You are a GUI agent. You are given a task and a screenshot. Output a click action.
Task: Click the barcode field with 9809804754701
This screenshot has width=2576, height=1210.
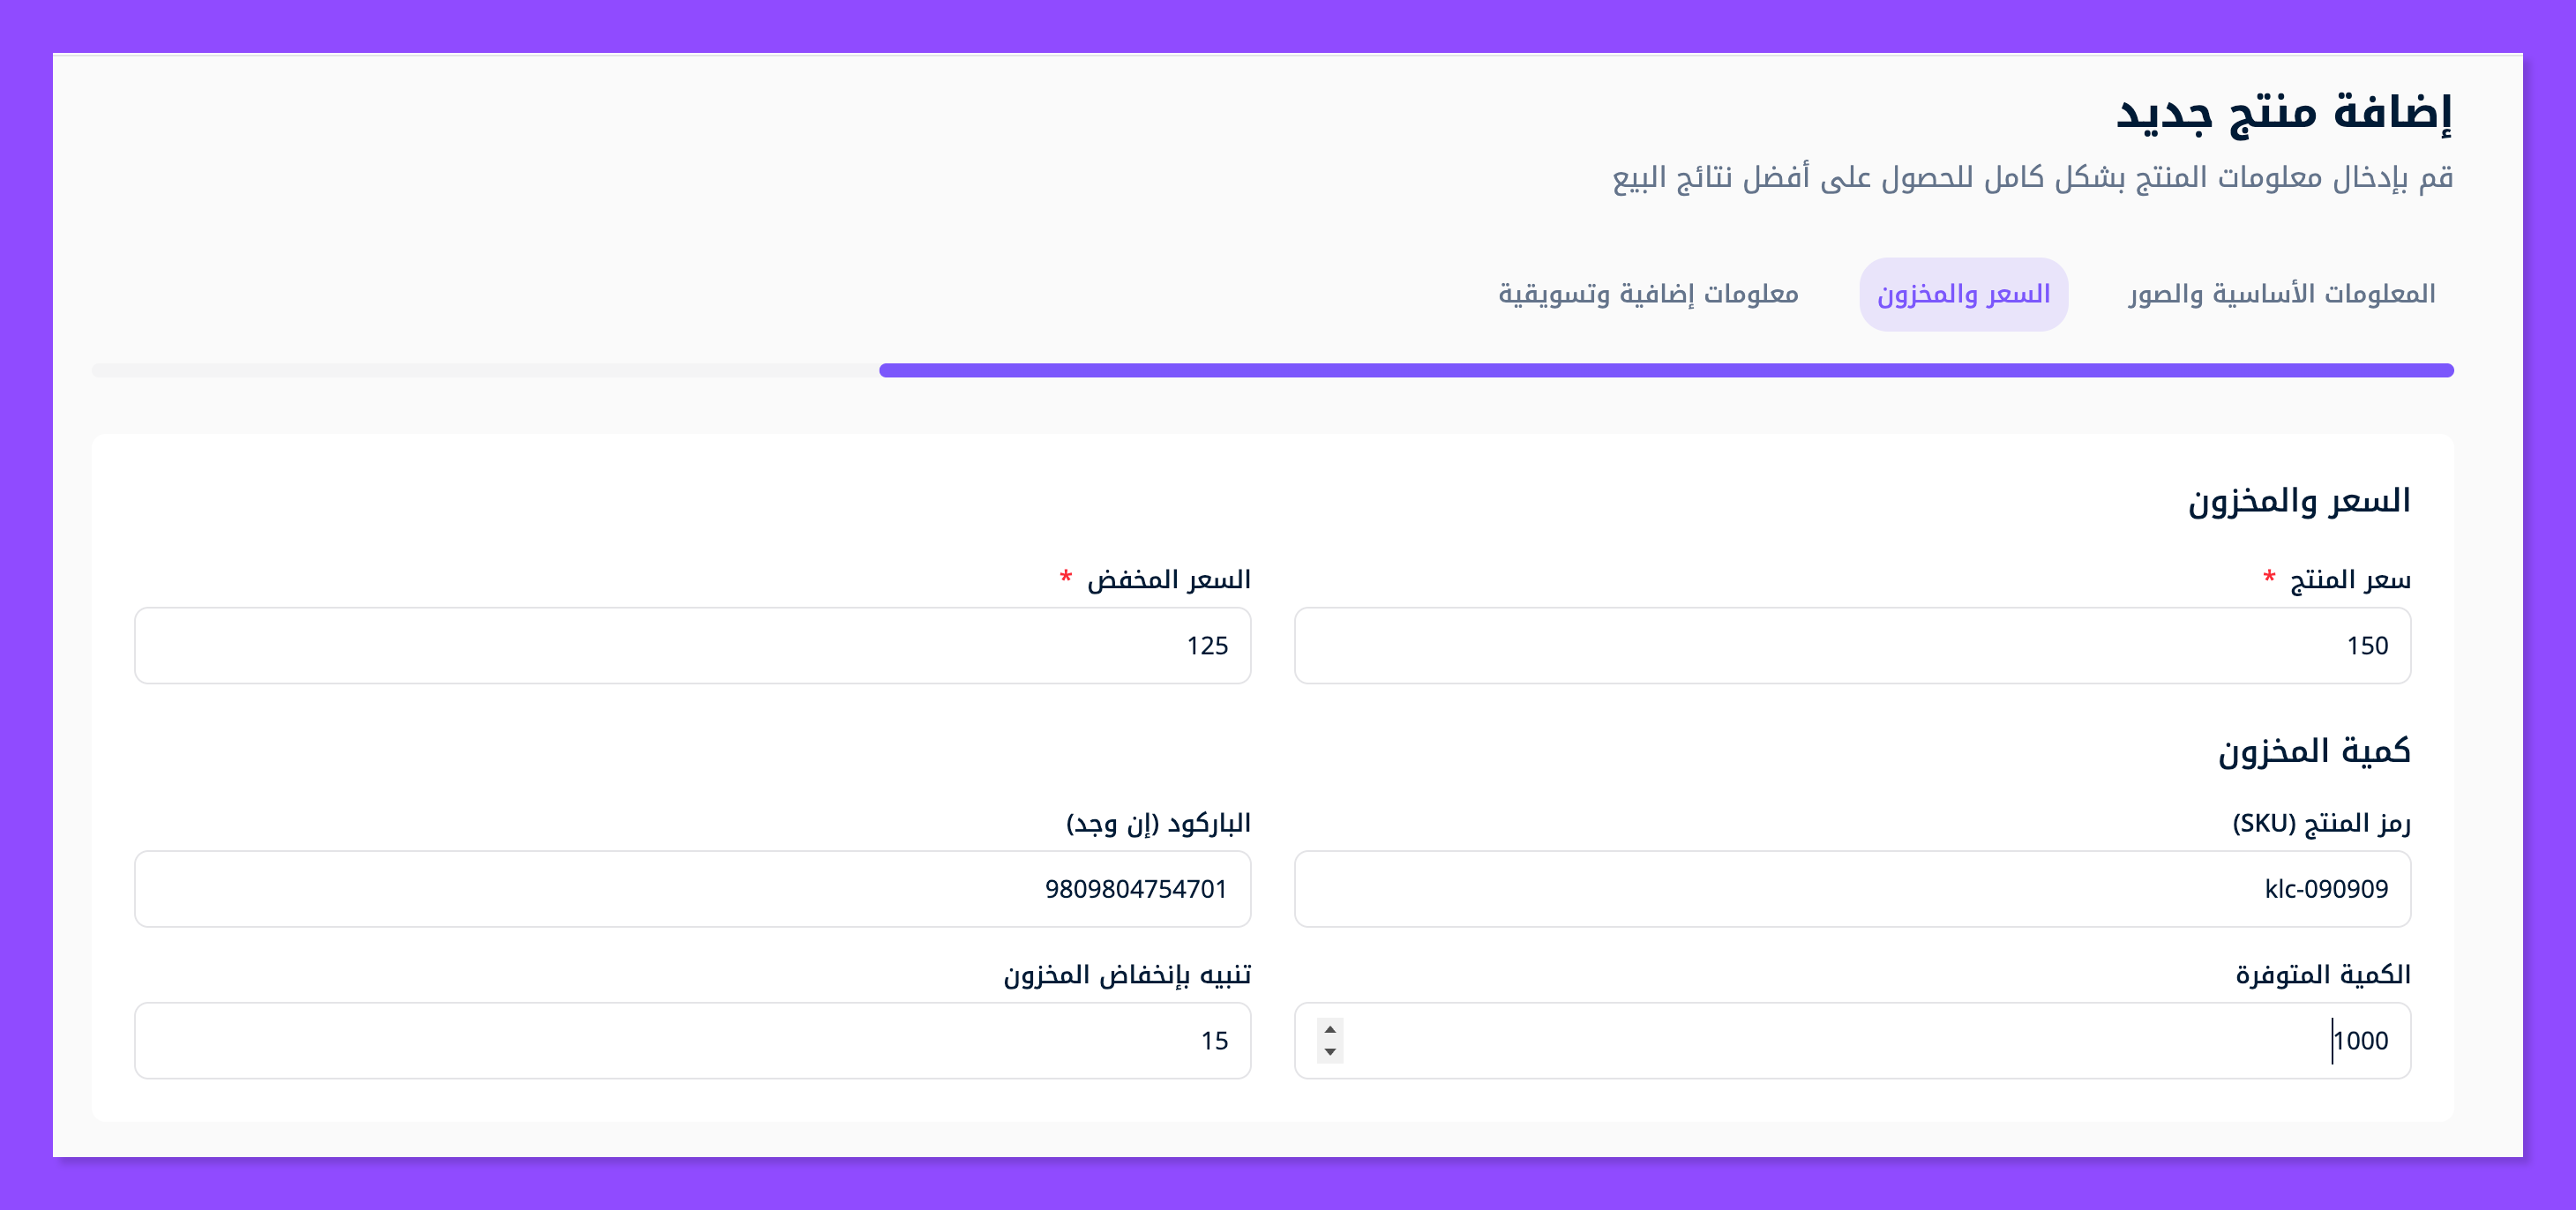692,889
